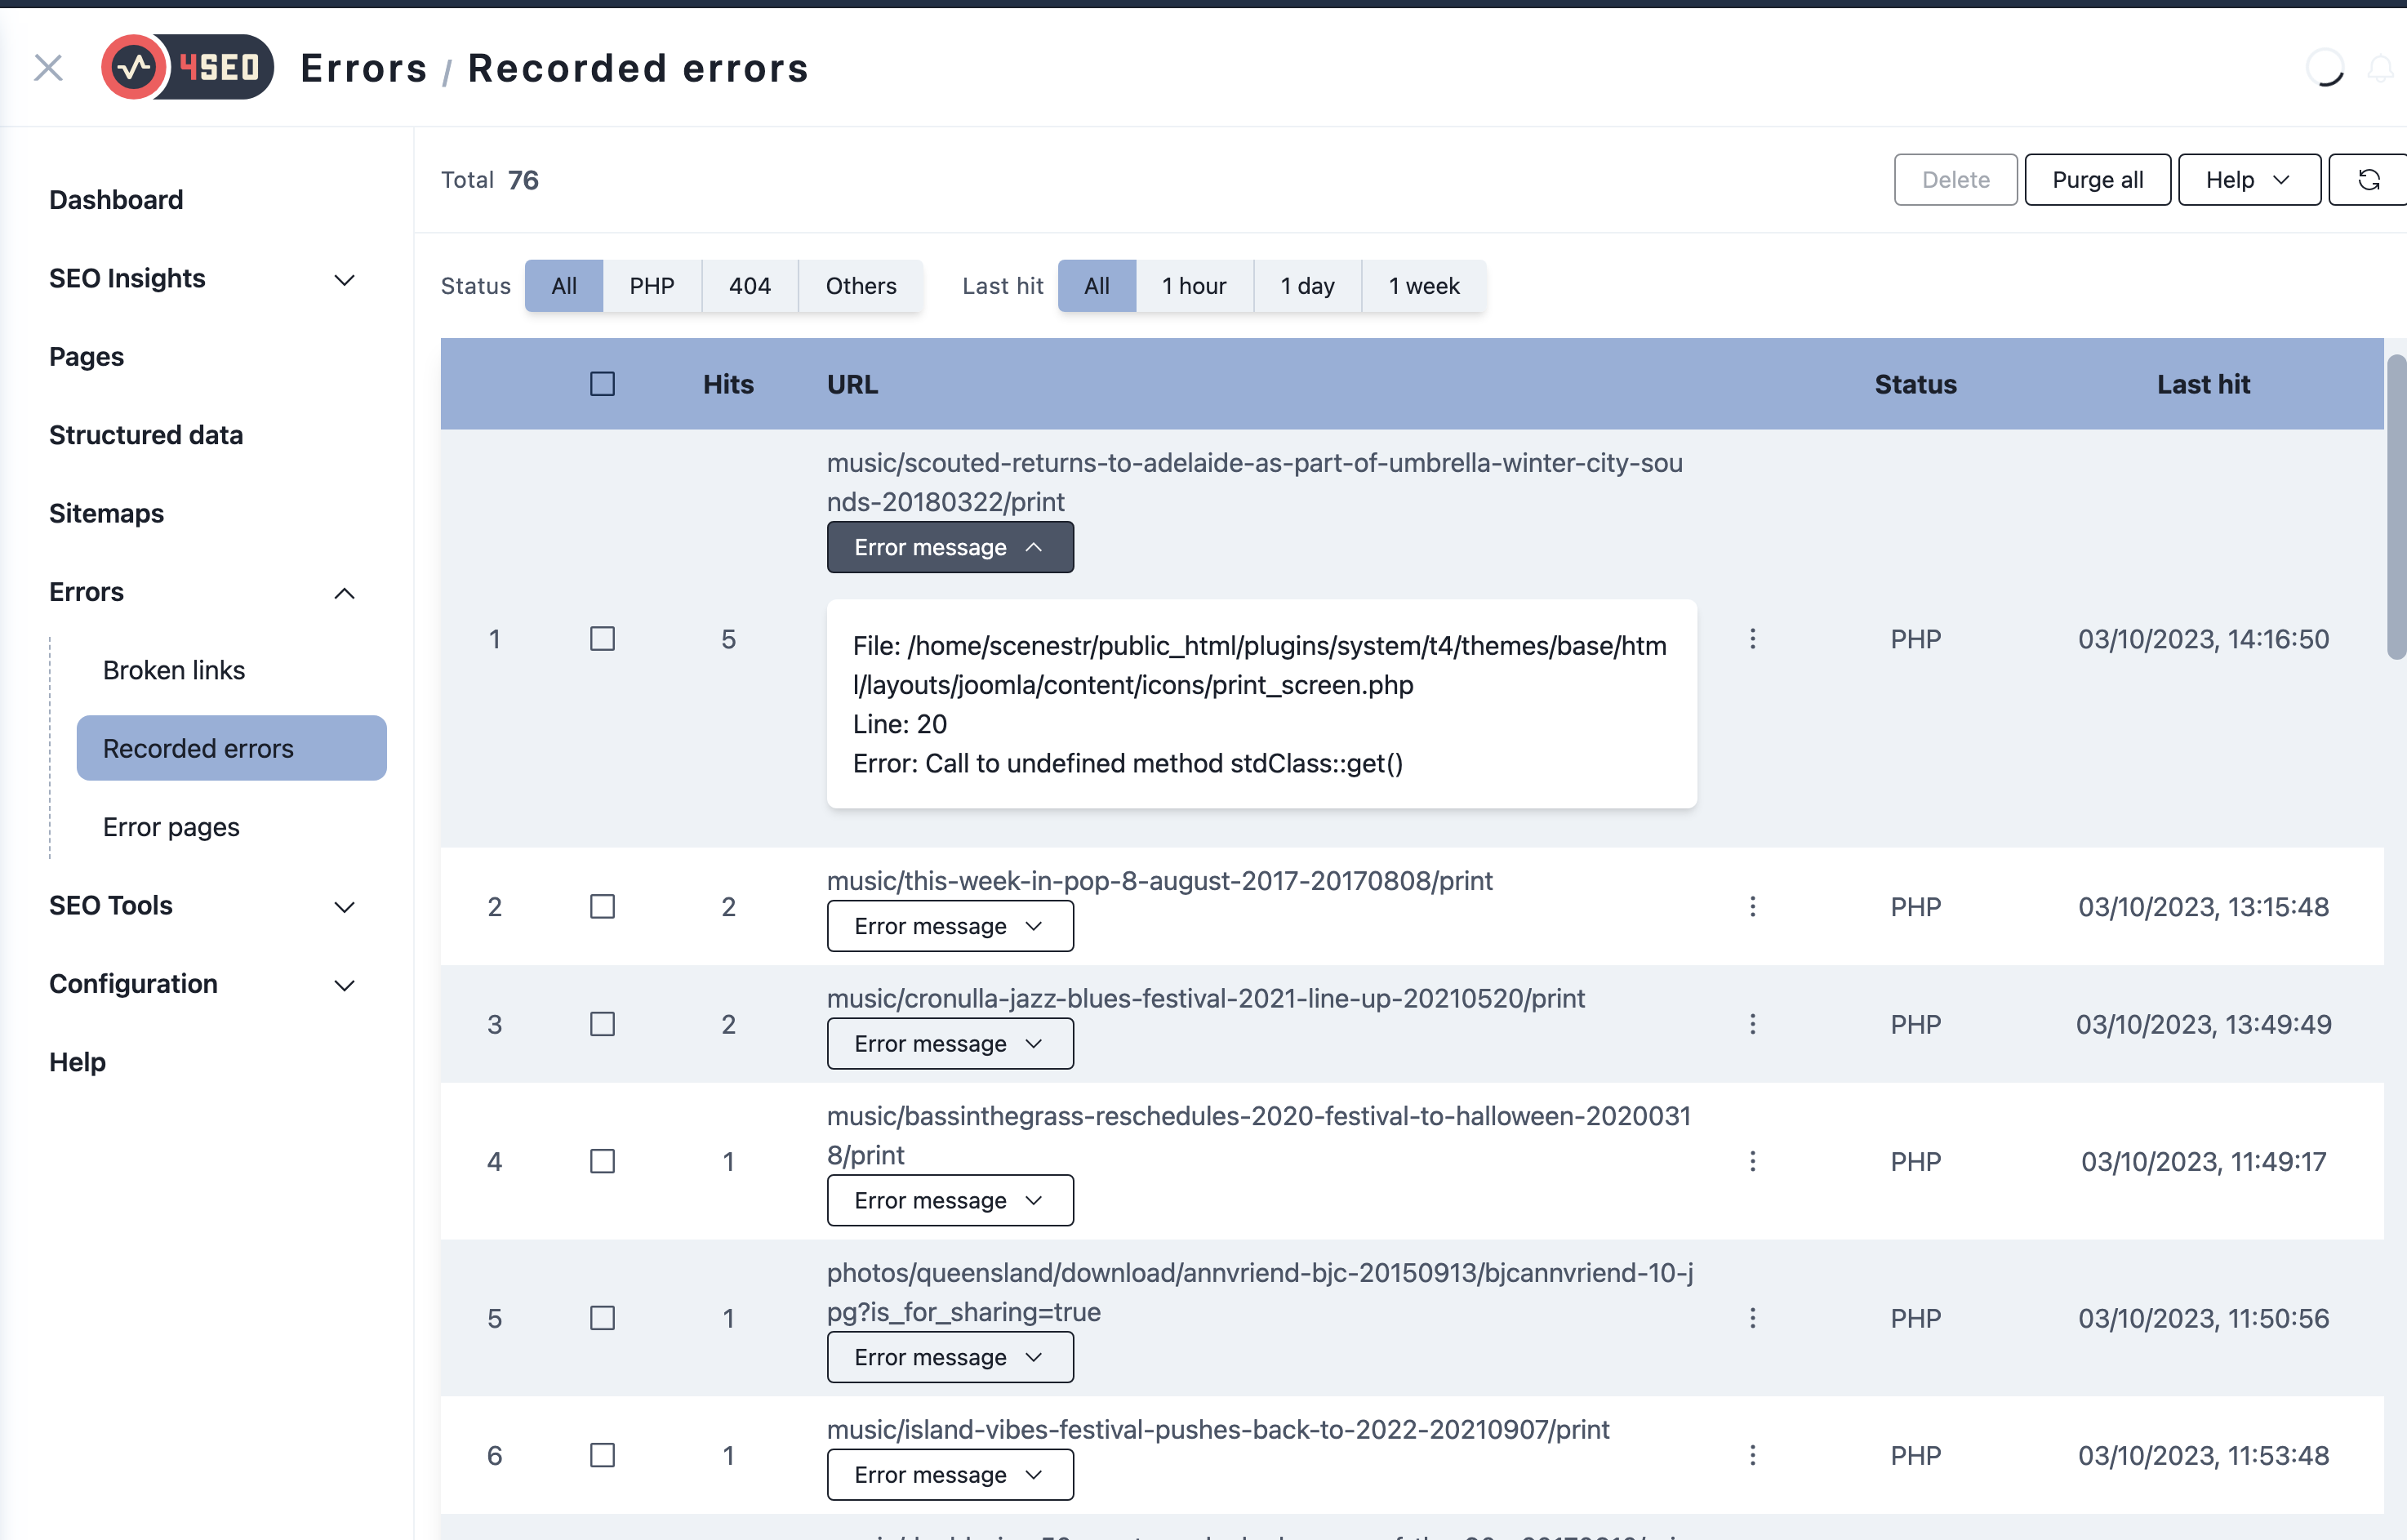Open the three-dot menu for row 4
This screenshot has height=1540, width=2407.
tap(1752, 1161)
